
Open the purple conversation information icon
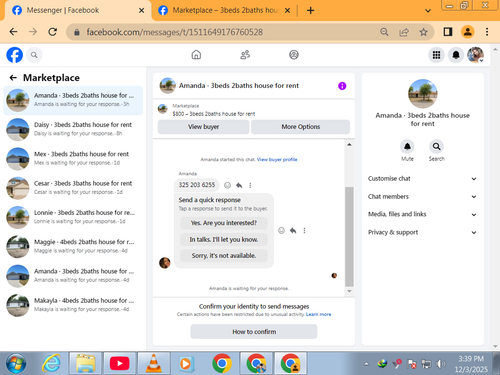coord(342,86)
